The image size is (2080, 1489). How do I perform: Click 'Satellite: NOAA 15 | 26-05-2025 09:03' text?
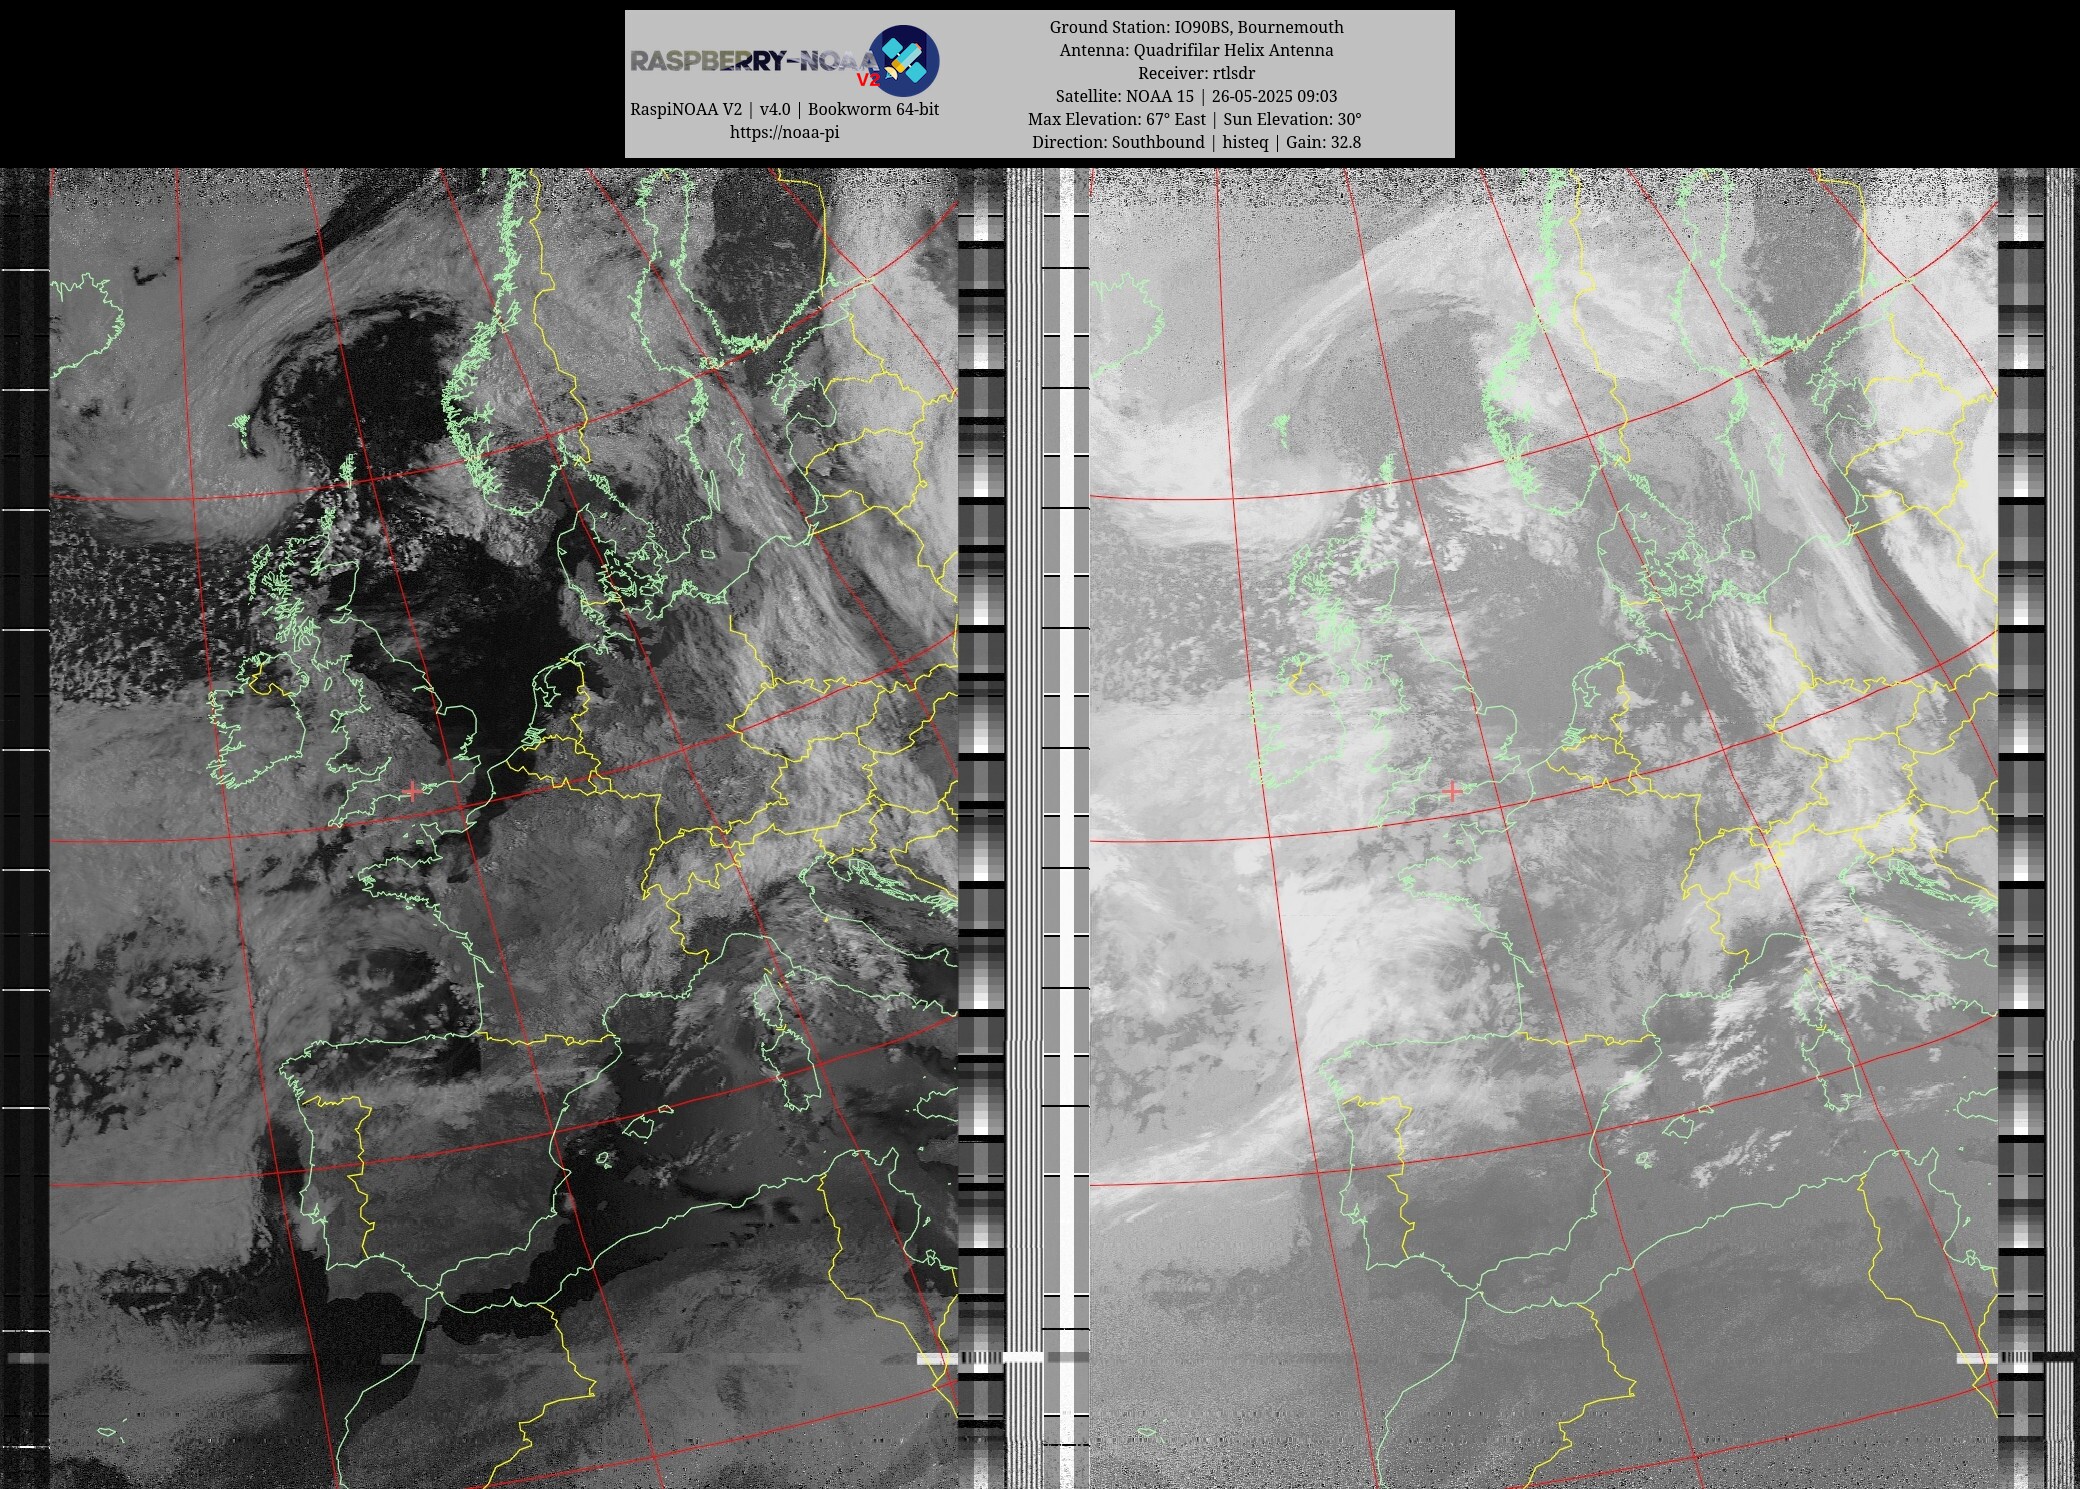click(1196, 96)
